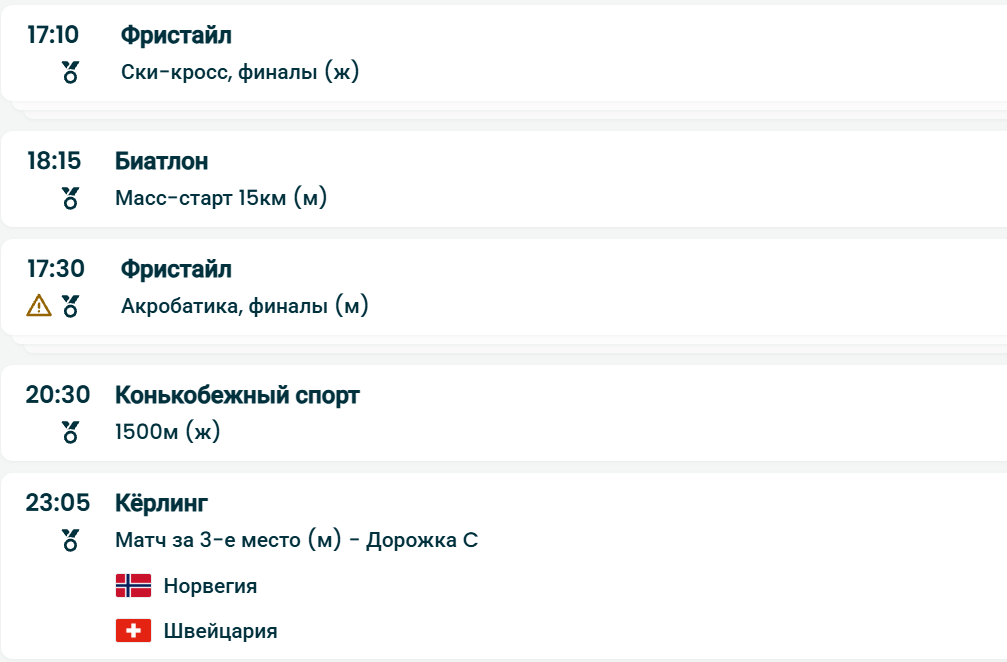Click the 1500м (ж) event description
Viewport: 1007px width, 662px height.
(x=168, y=432)
